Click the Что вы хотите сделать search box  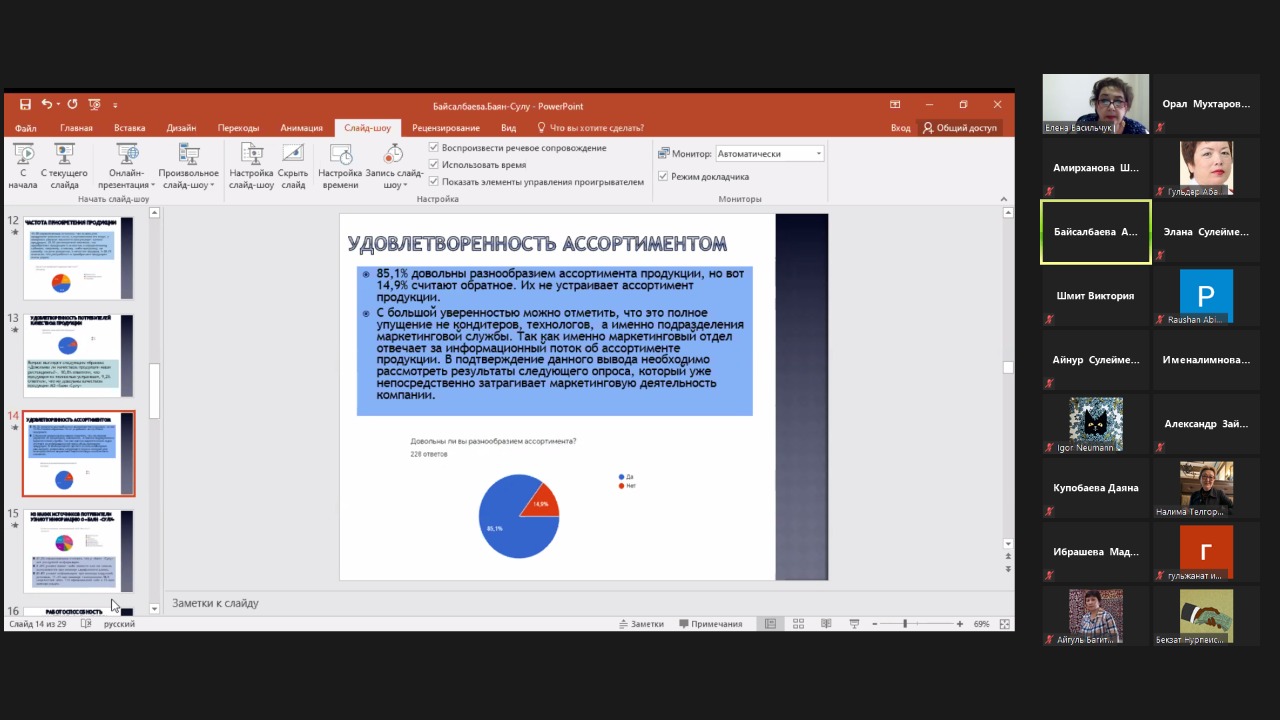(591, 128)
